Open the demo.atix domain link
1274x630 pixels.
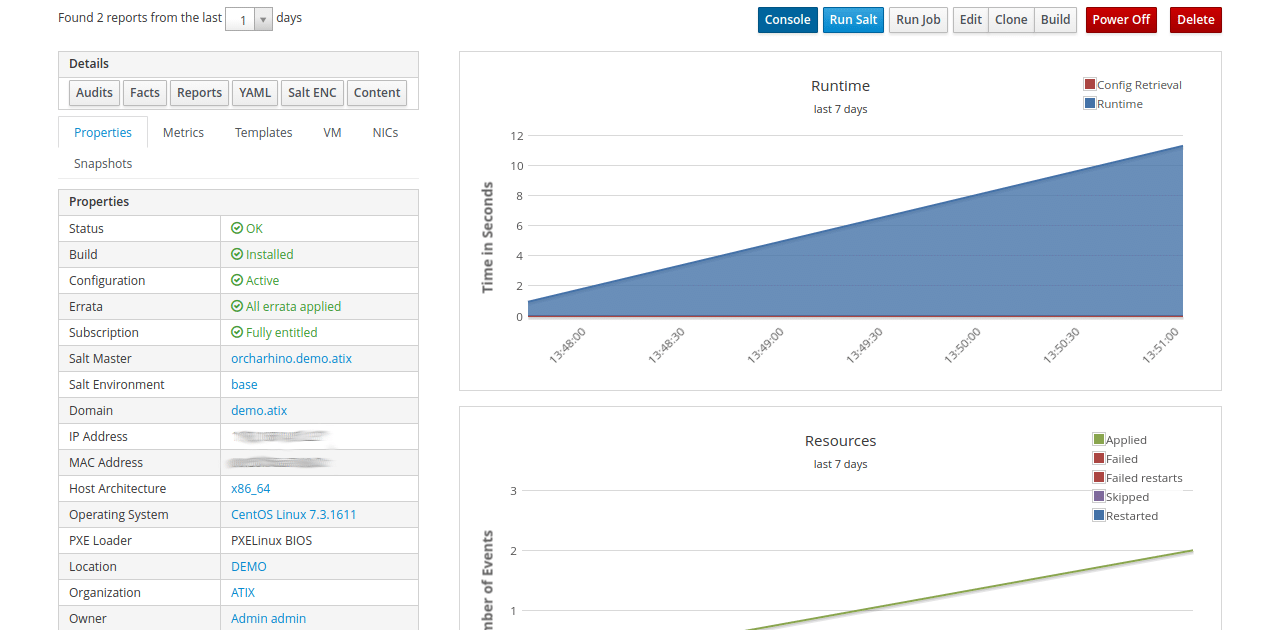[x=259, y=410]
